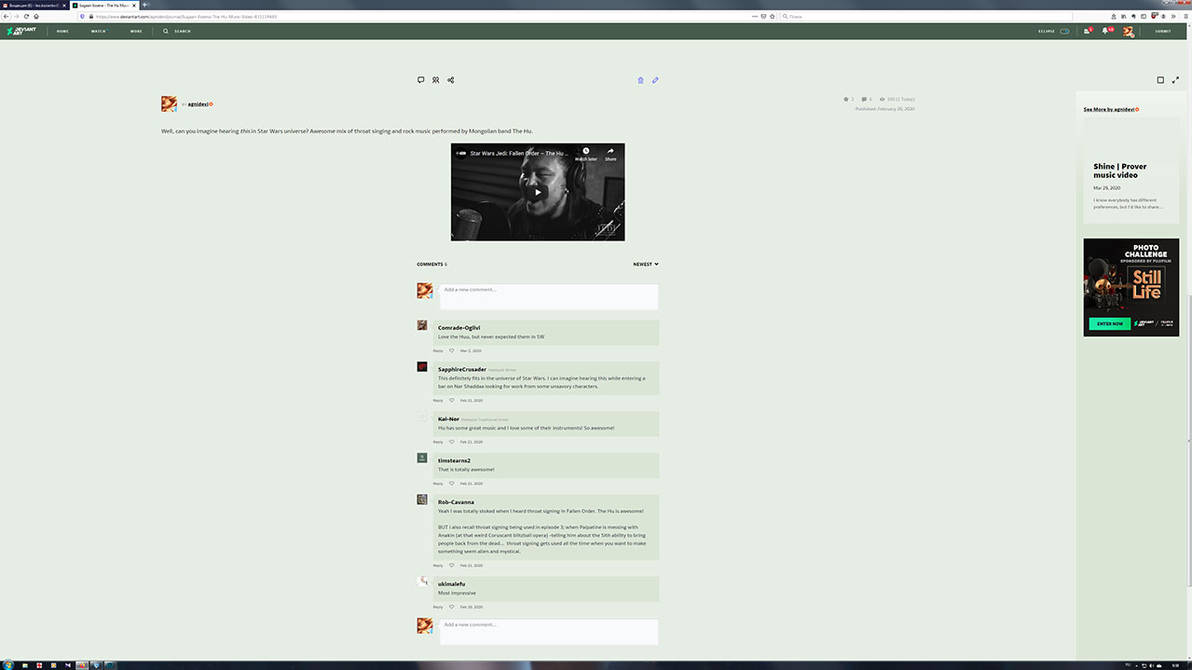The height and width of the screenshot is (670, 1192).
Task: Open the HOME nav item
Action: click(x=62, y=31)
